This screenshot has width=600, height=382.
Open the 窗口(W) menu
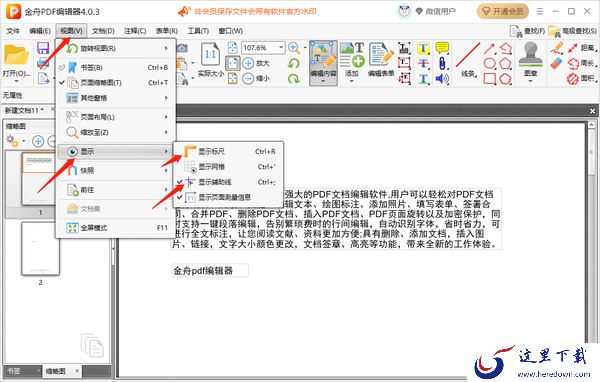(x=231, y=31)
